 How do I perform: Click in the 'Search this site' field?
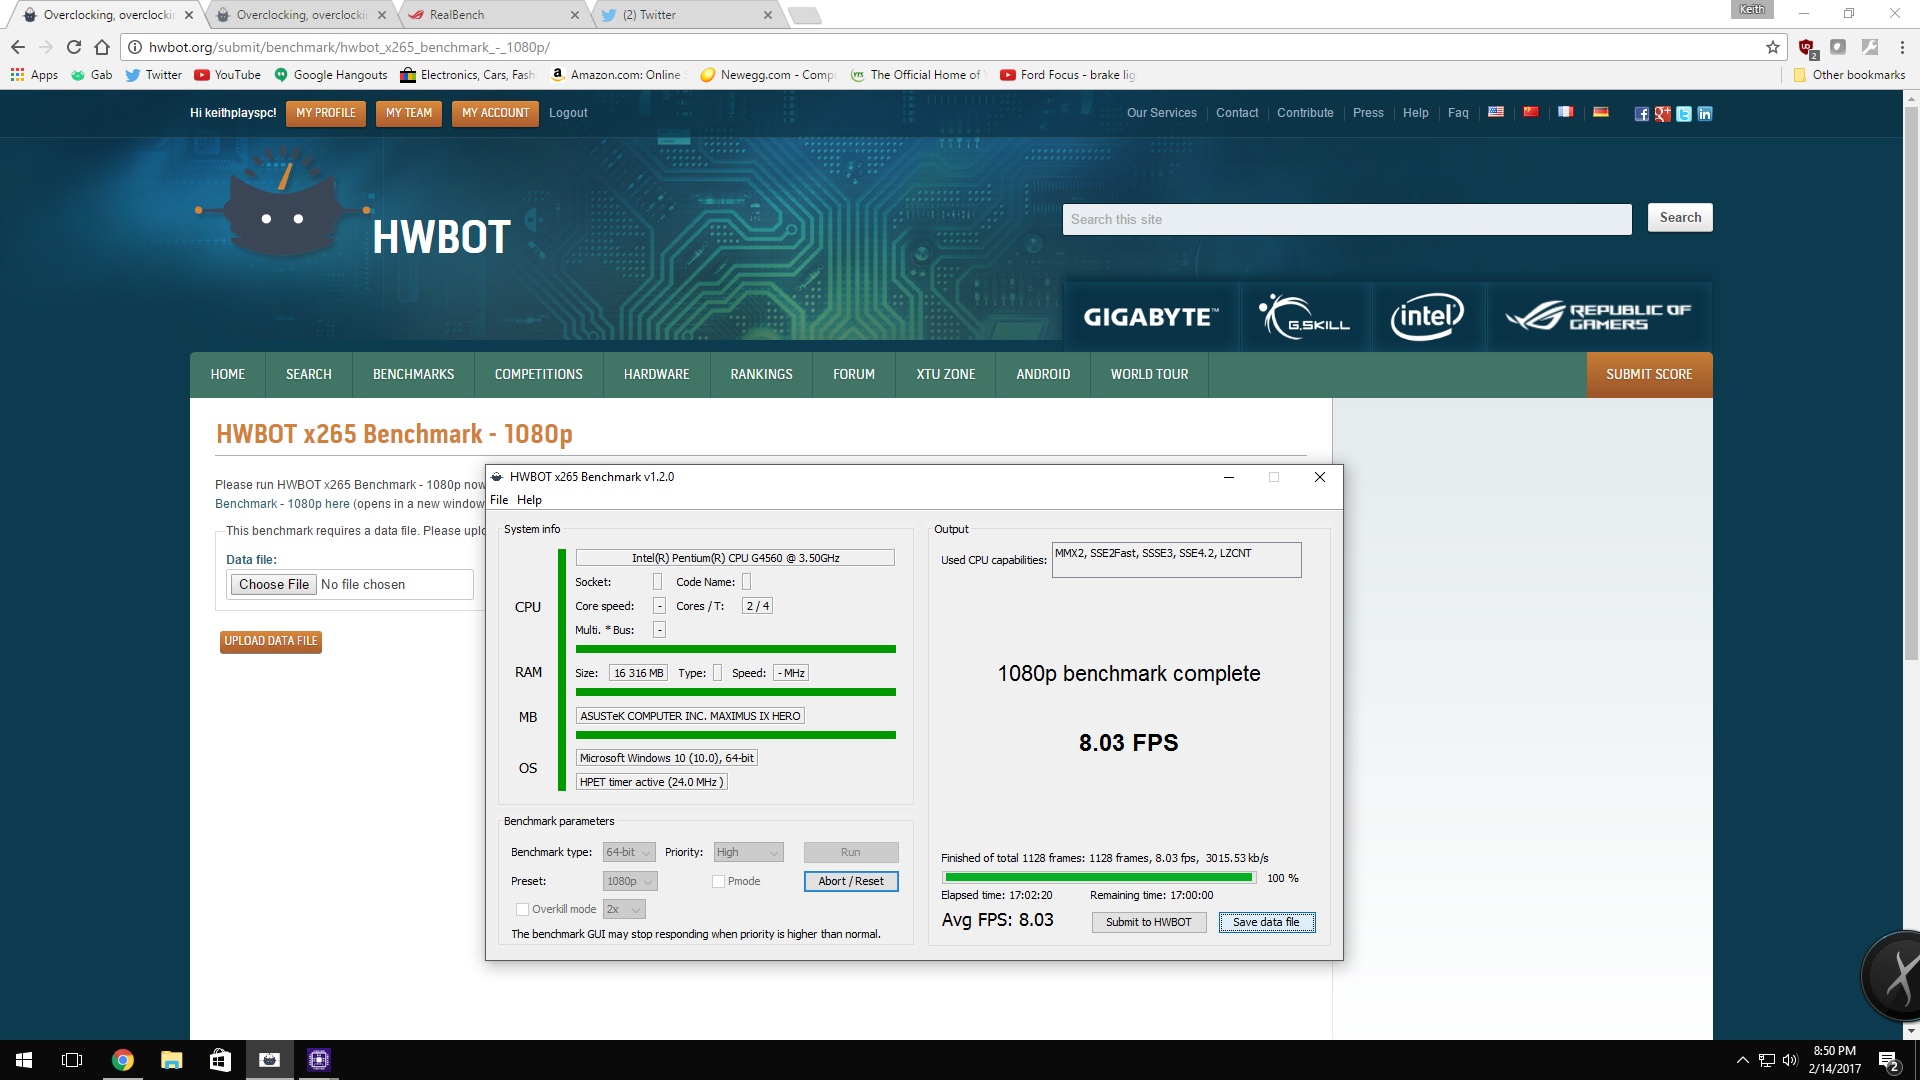click(1346, 219)
